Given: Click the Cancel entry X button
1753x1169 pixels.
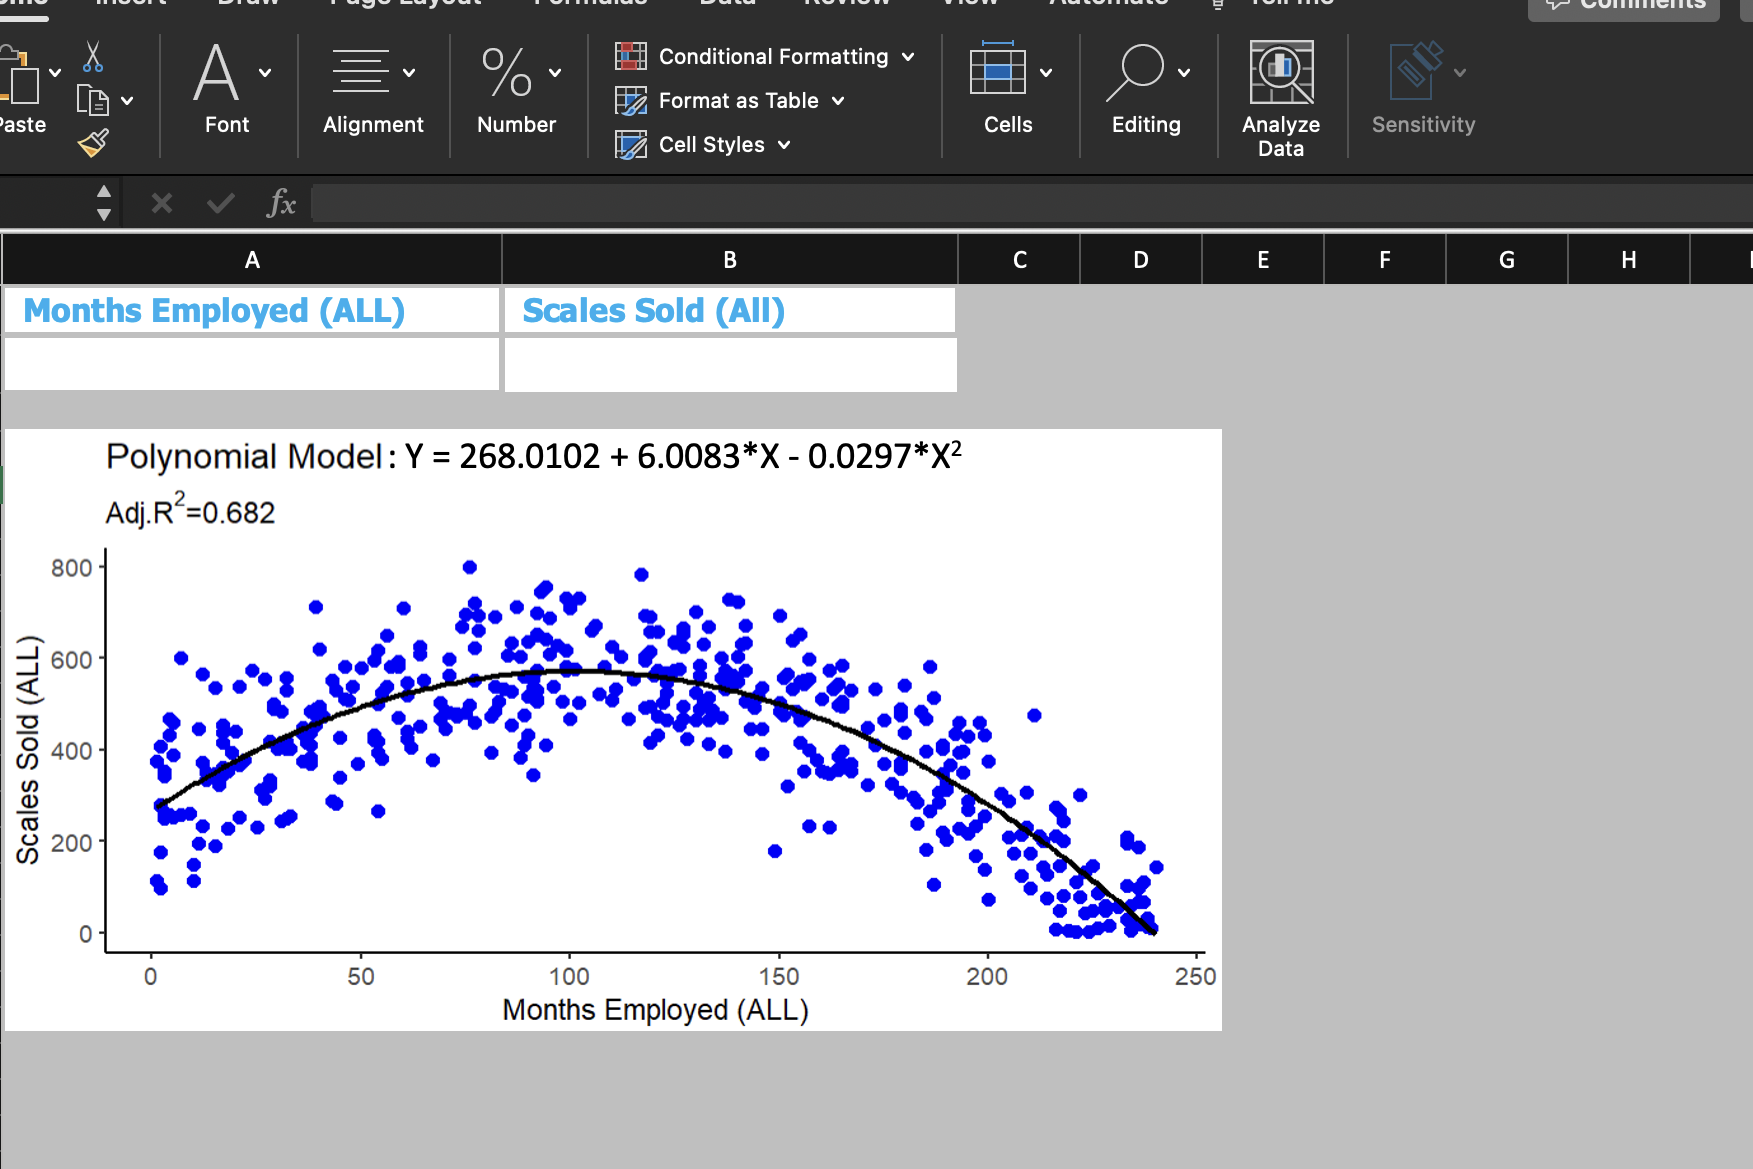Looking at the screenshot, I should pyautogui.click(x=162, y=204).
